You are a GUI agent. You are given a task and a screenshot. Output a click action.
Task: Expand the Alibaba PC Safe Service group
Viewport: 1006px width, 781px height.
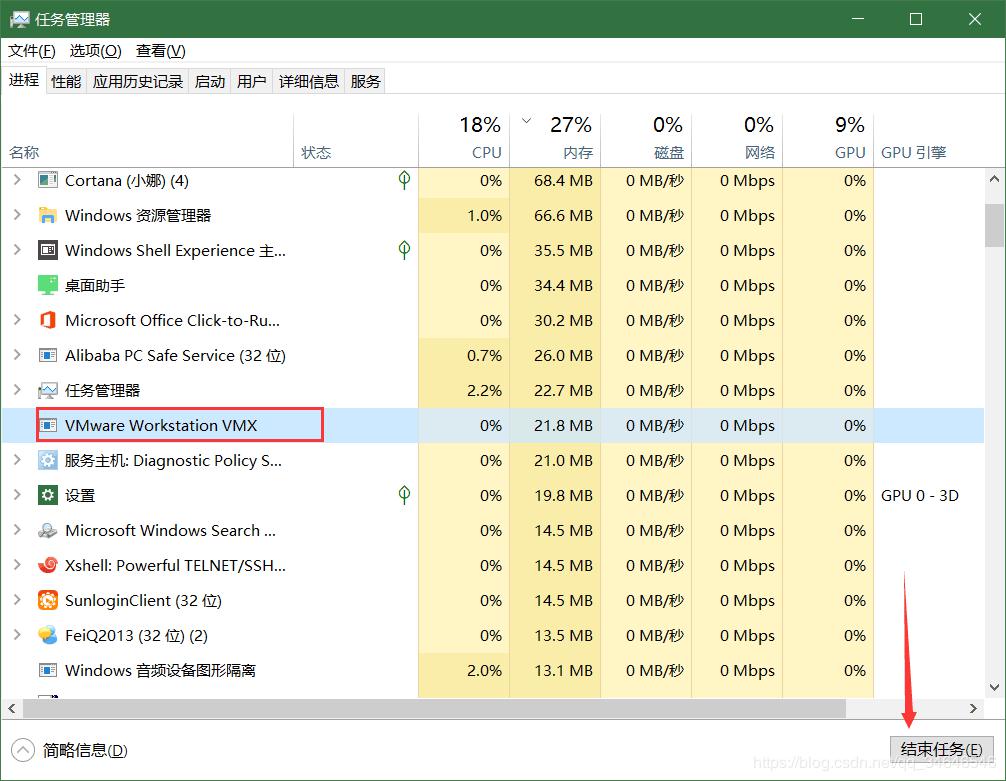17,356
